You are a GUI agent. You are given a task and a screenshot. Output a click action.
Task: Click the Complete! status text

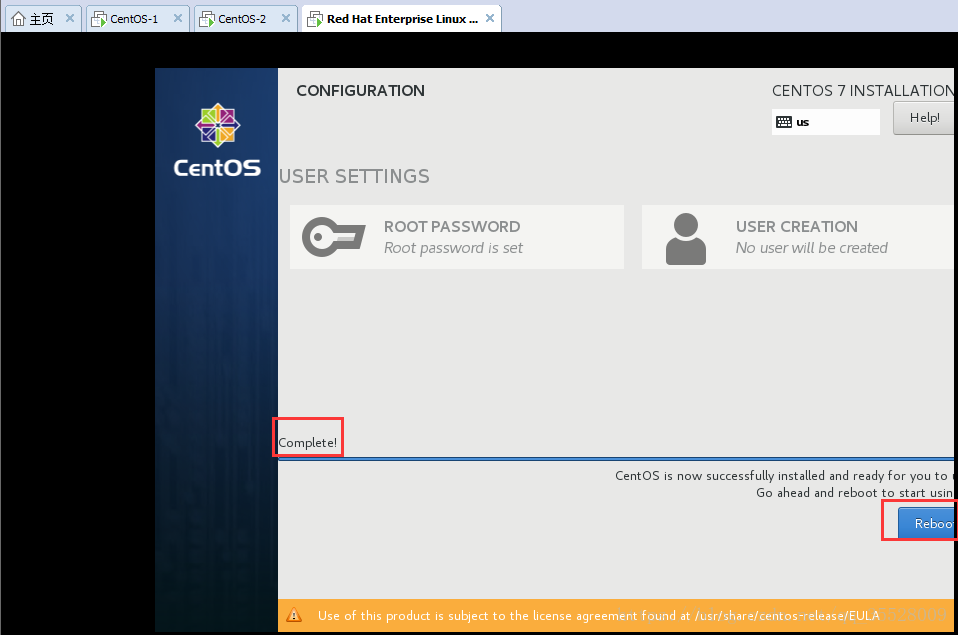tap(308, 442)
